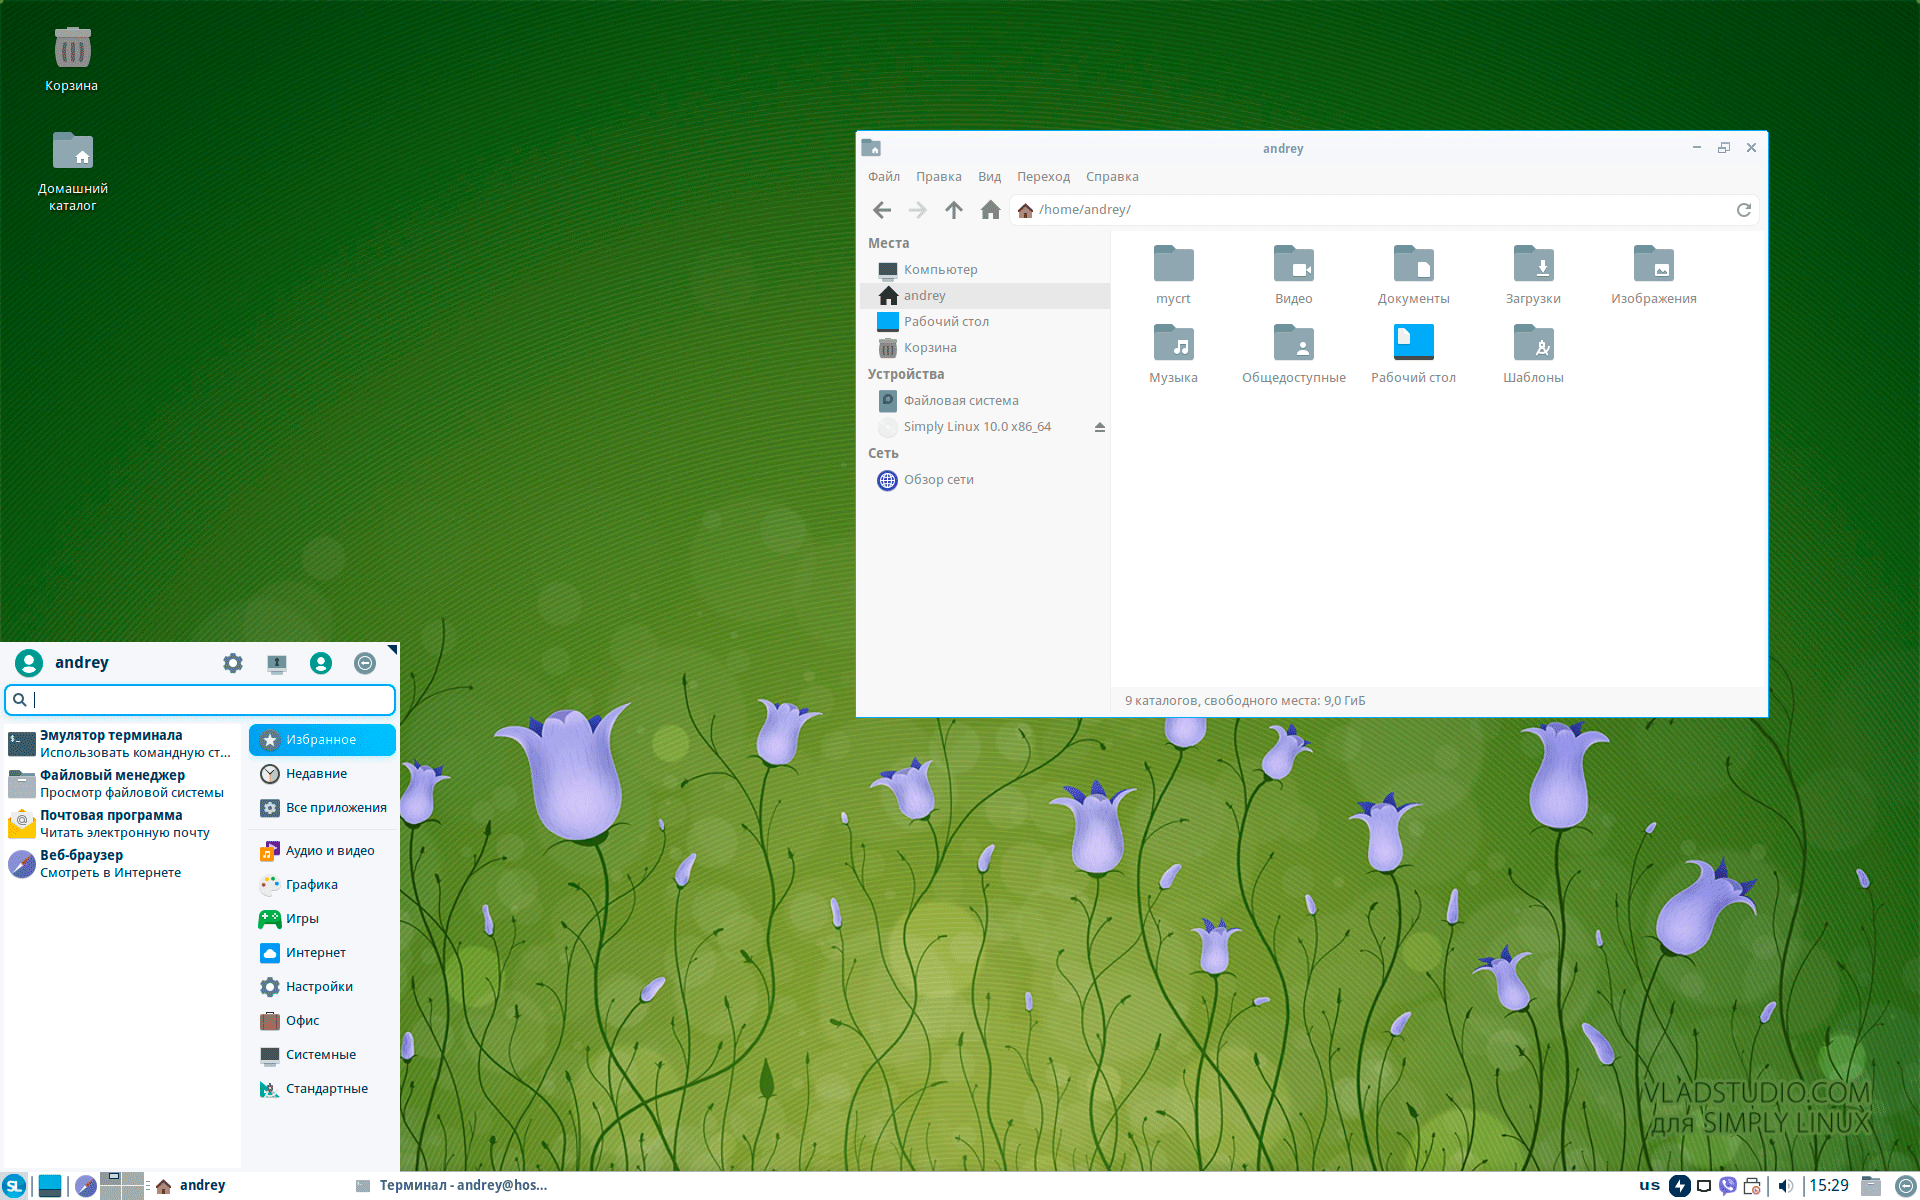Show the Все приложения category
1920x1200 pixels.
coord(335,808)
